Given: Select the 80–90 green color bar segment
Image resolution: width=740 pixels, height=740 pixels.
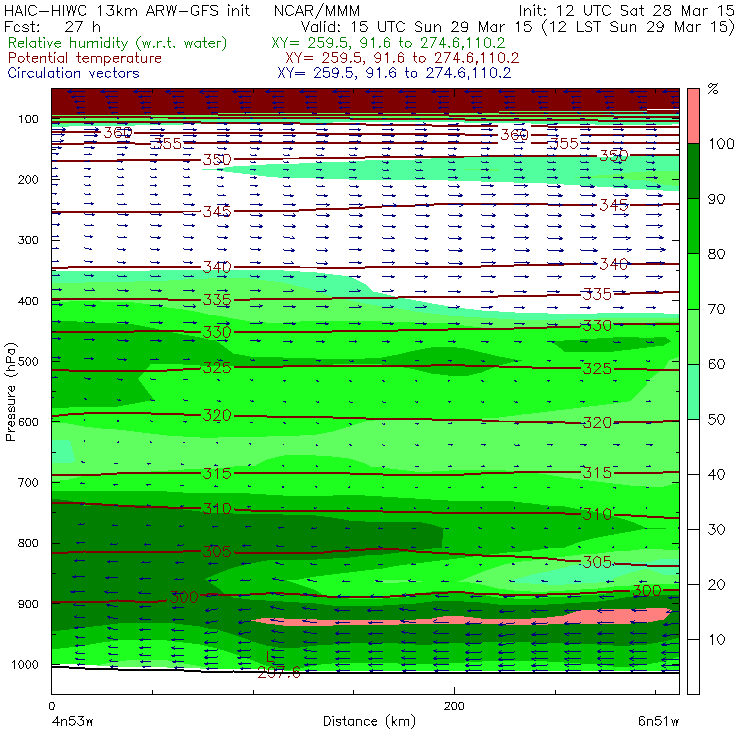Looking at the screenshot, I should pyautogui.click(x=693, y=226).
